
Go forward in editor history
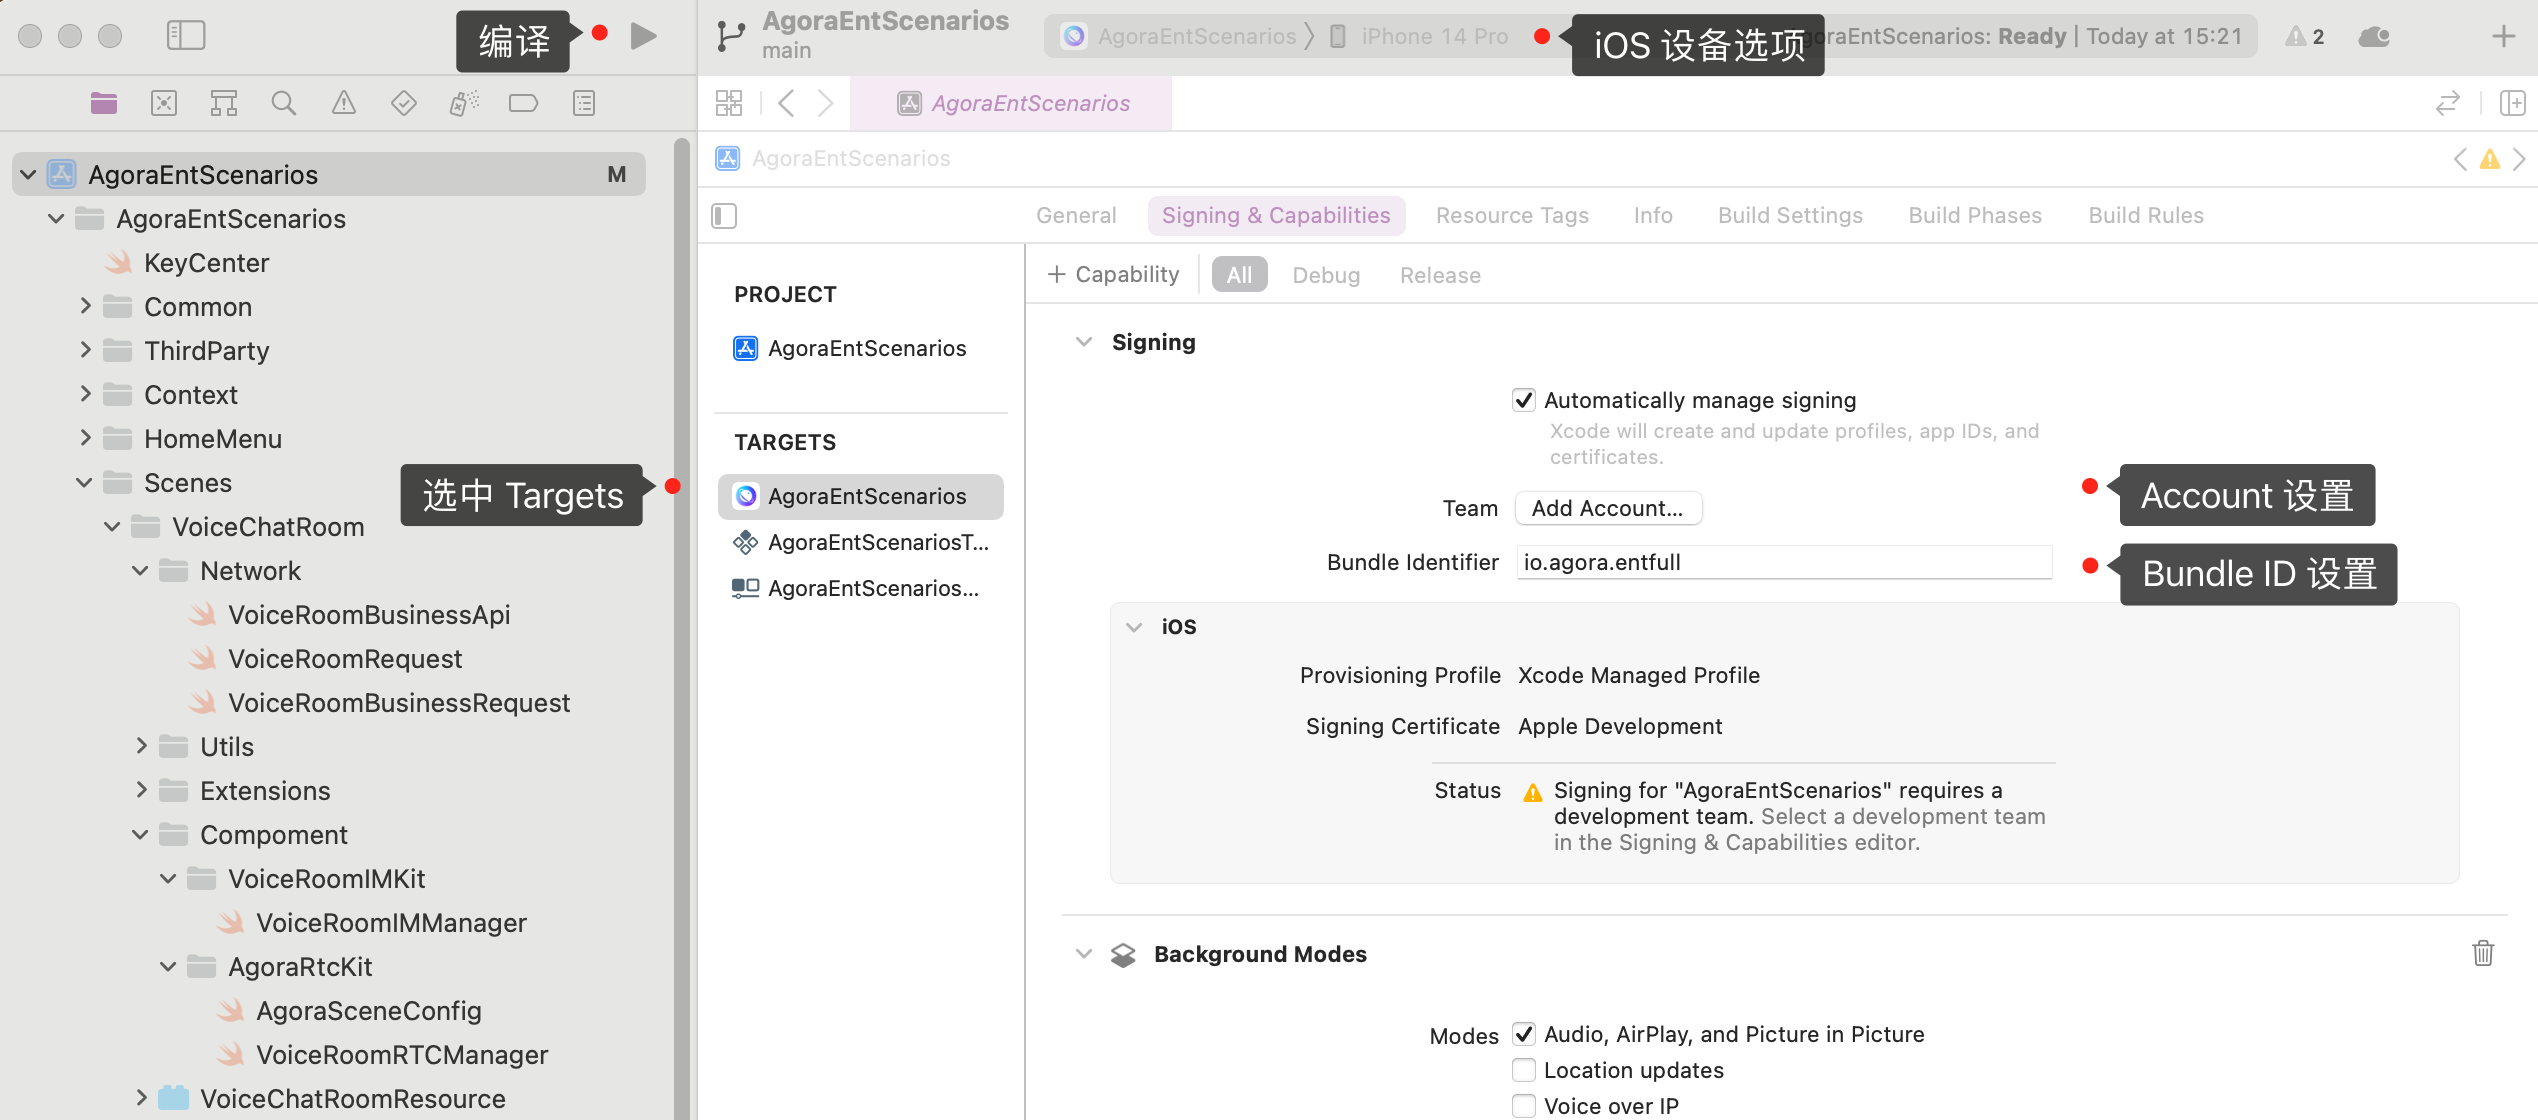click(x=825, y=103)
